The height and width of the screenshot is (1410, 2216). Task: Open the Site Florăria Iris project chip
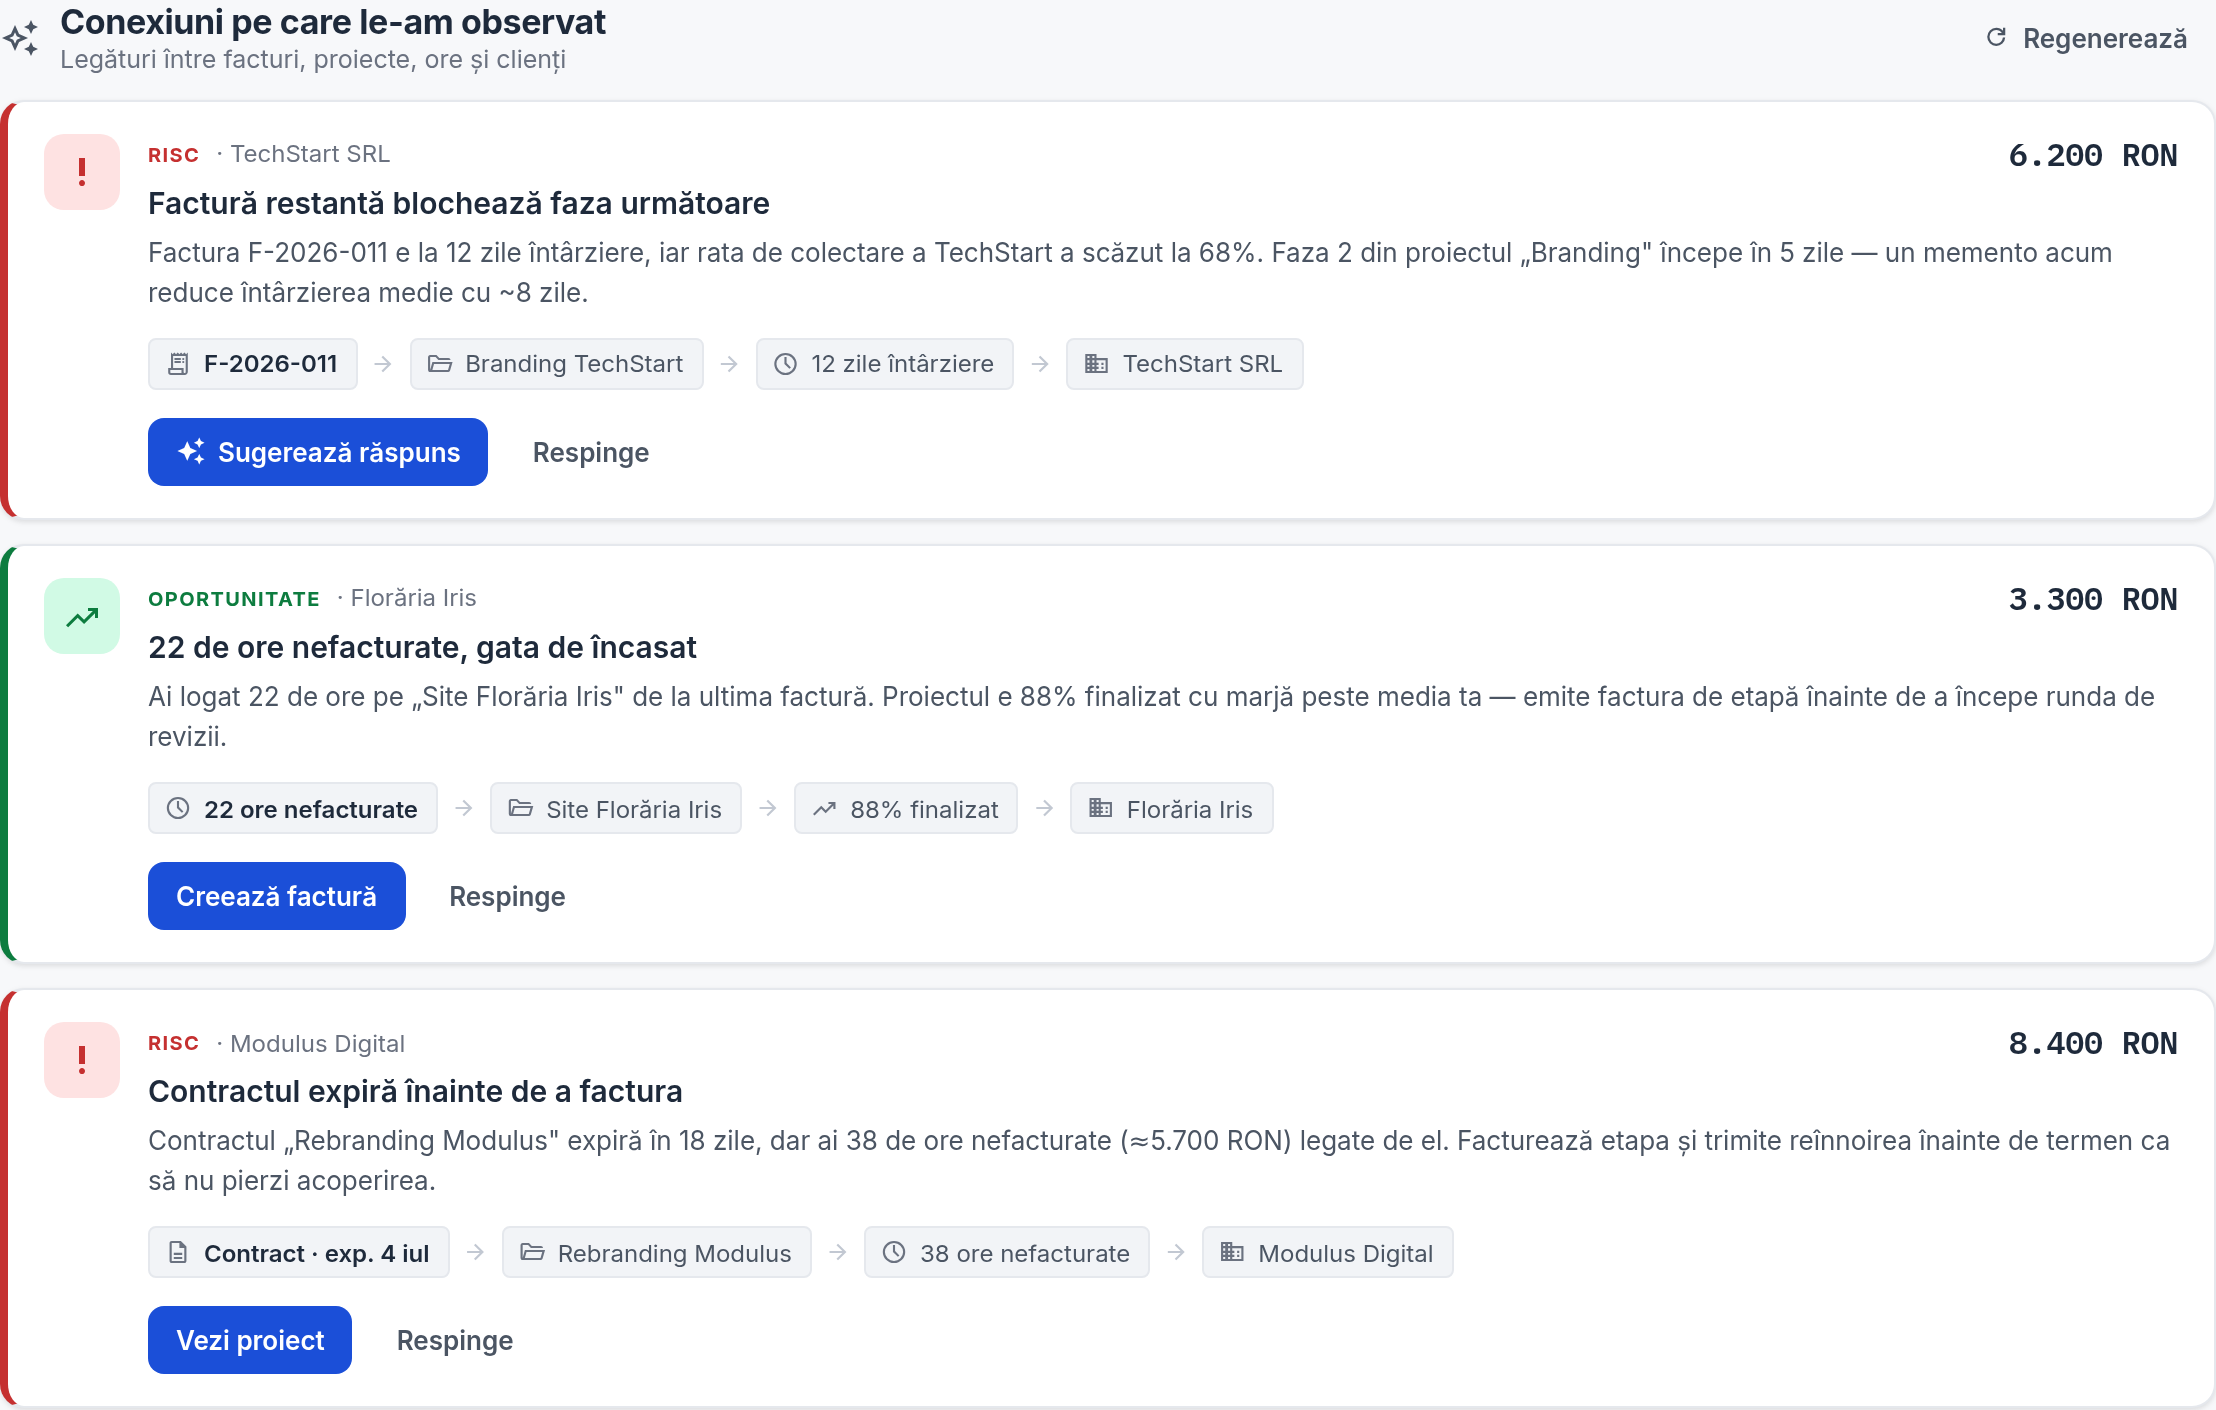coord(616,808)
